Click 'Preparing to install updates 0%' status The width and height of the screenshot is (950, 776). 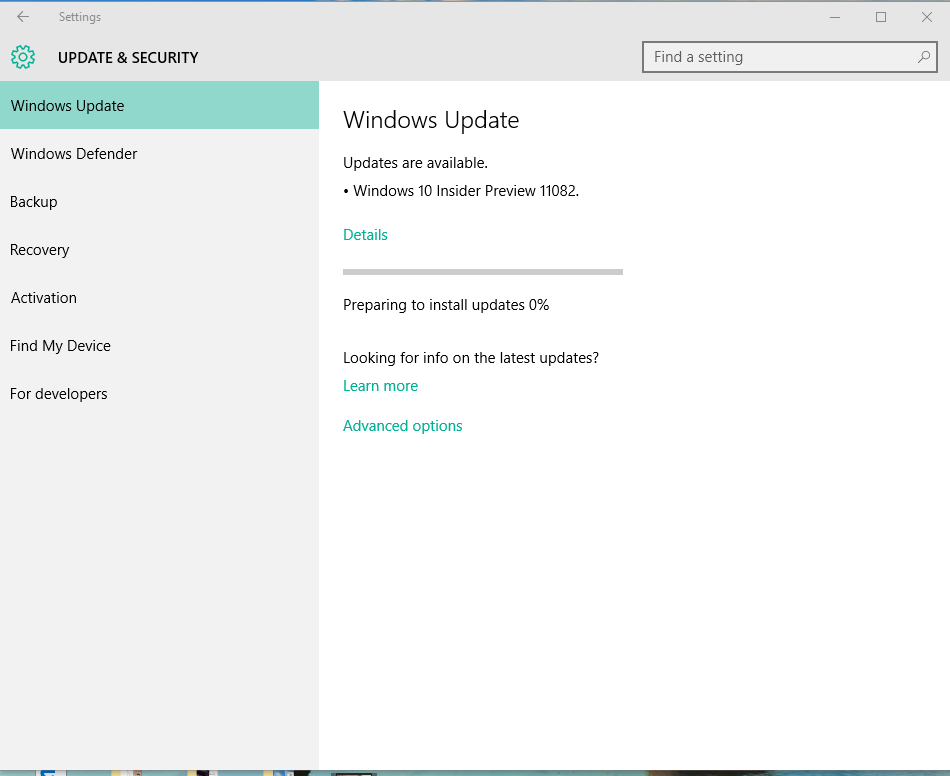tap(446, 305)
